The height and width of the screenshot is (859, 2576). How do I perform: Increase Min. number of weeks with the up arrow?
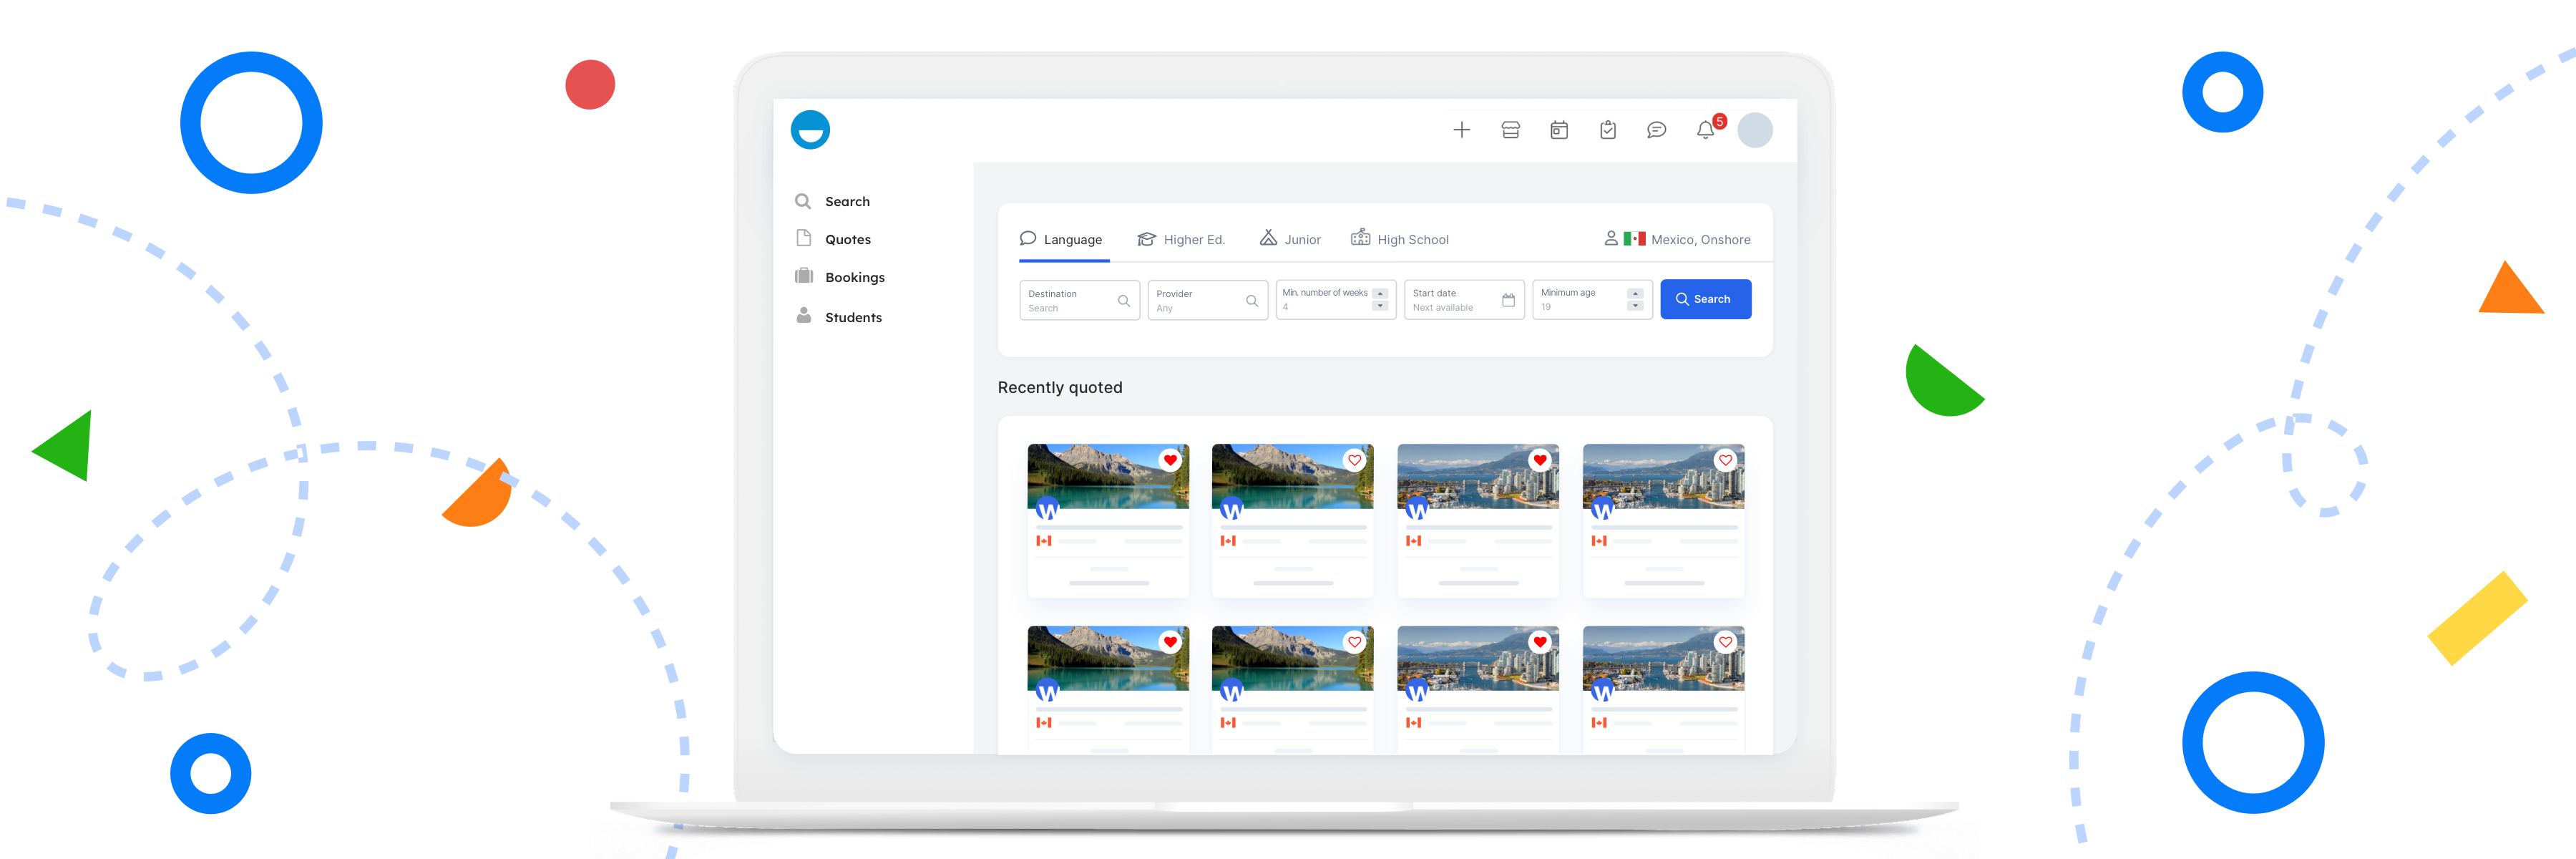1380,293
